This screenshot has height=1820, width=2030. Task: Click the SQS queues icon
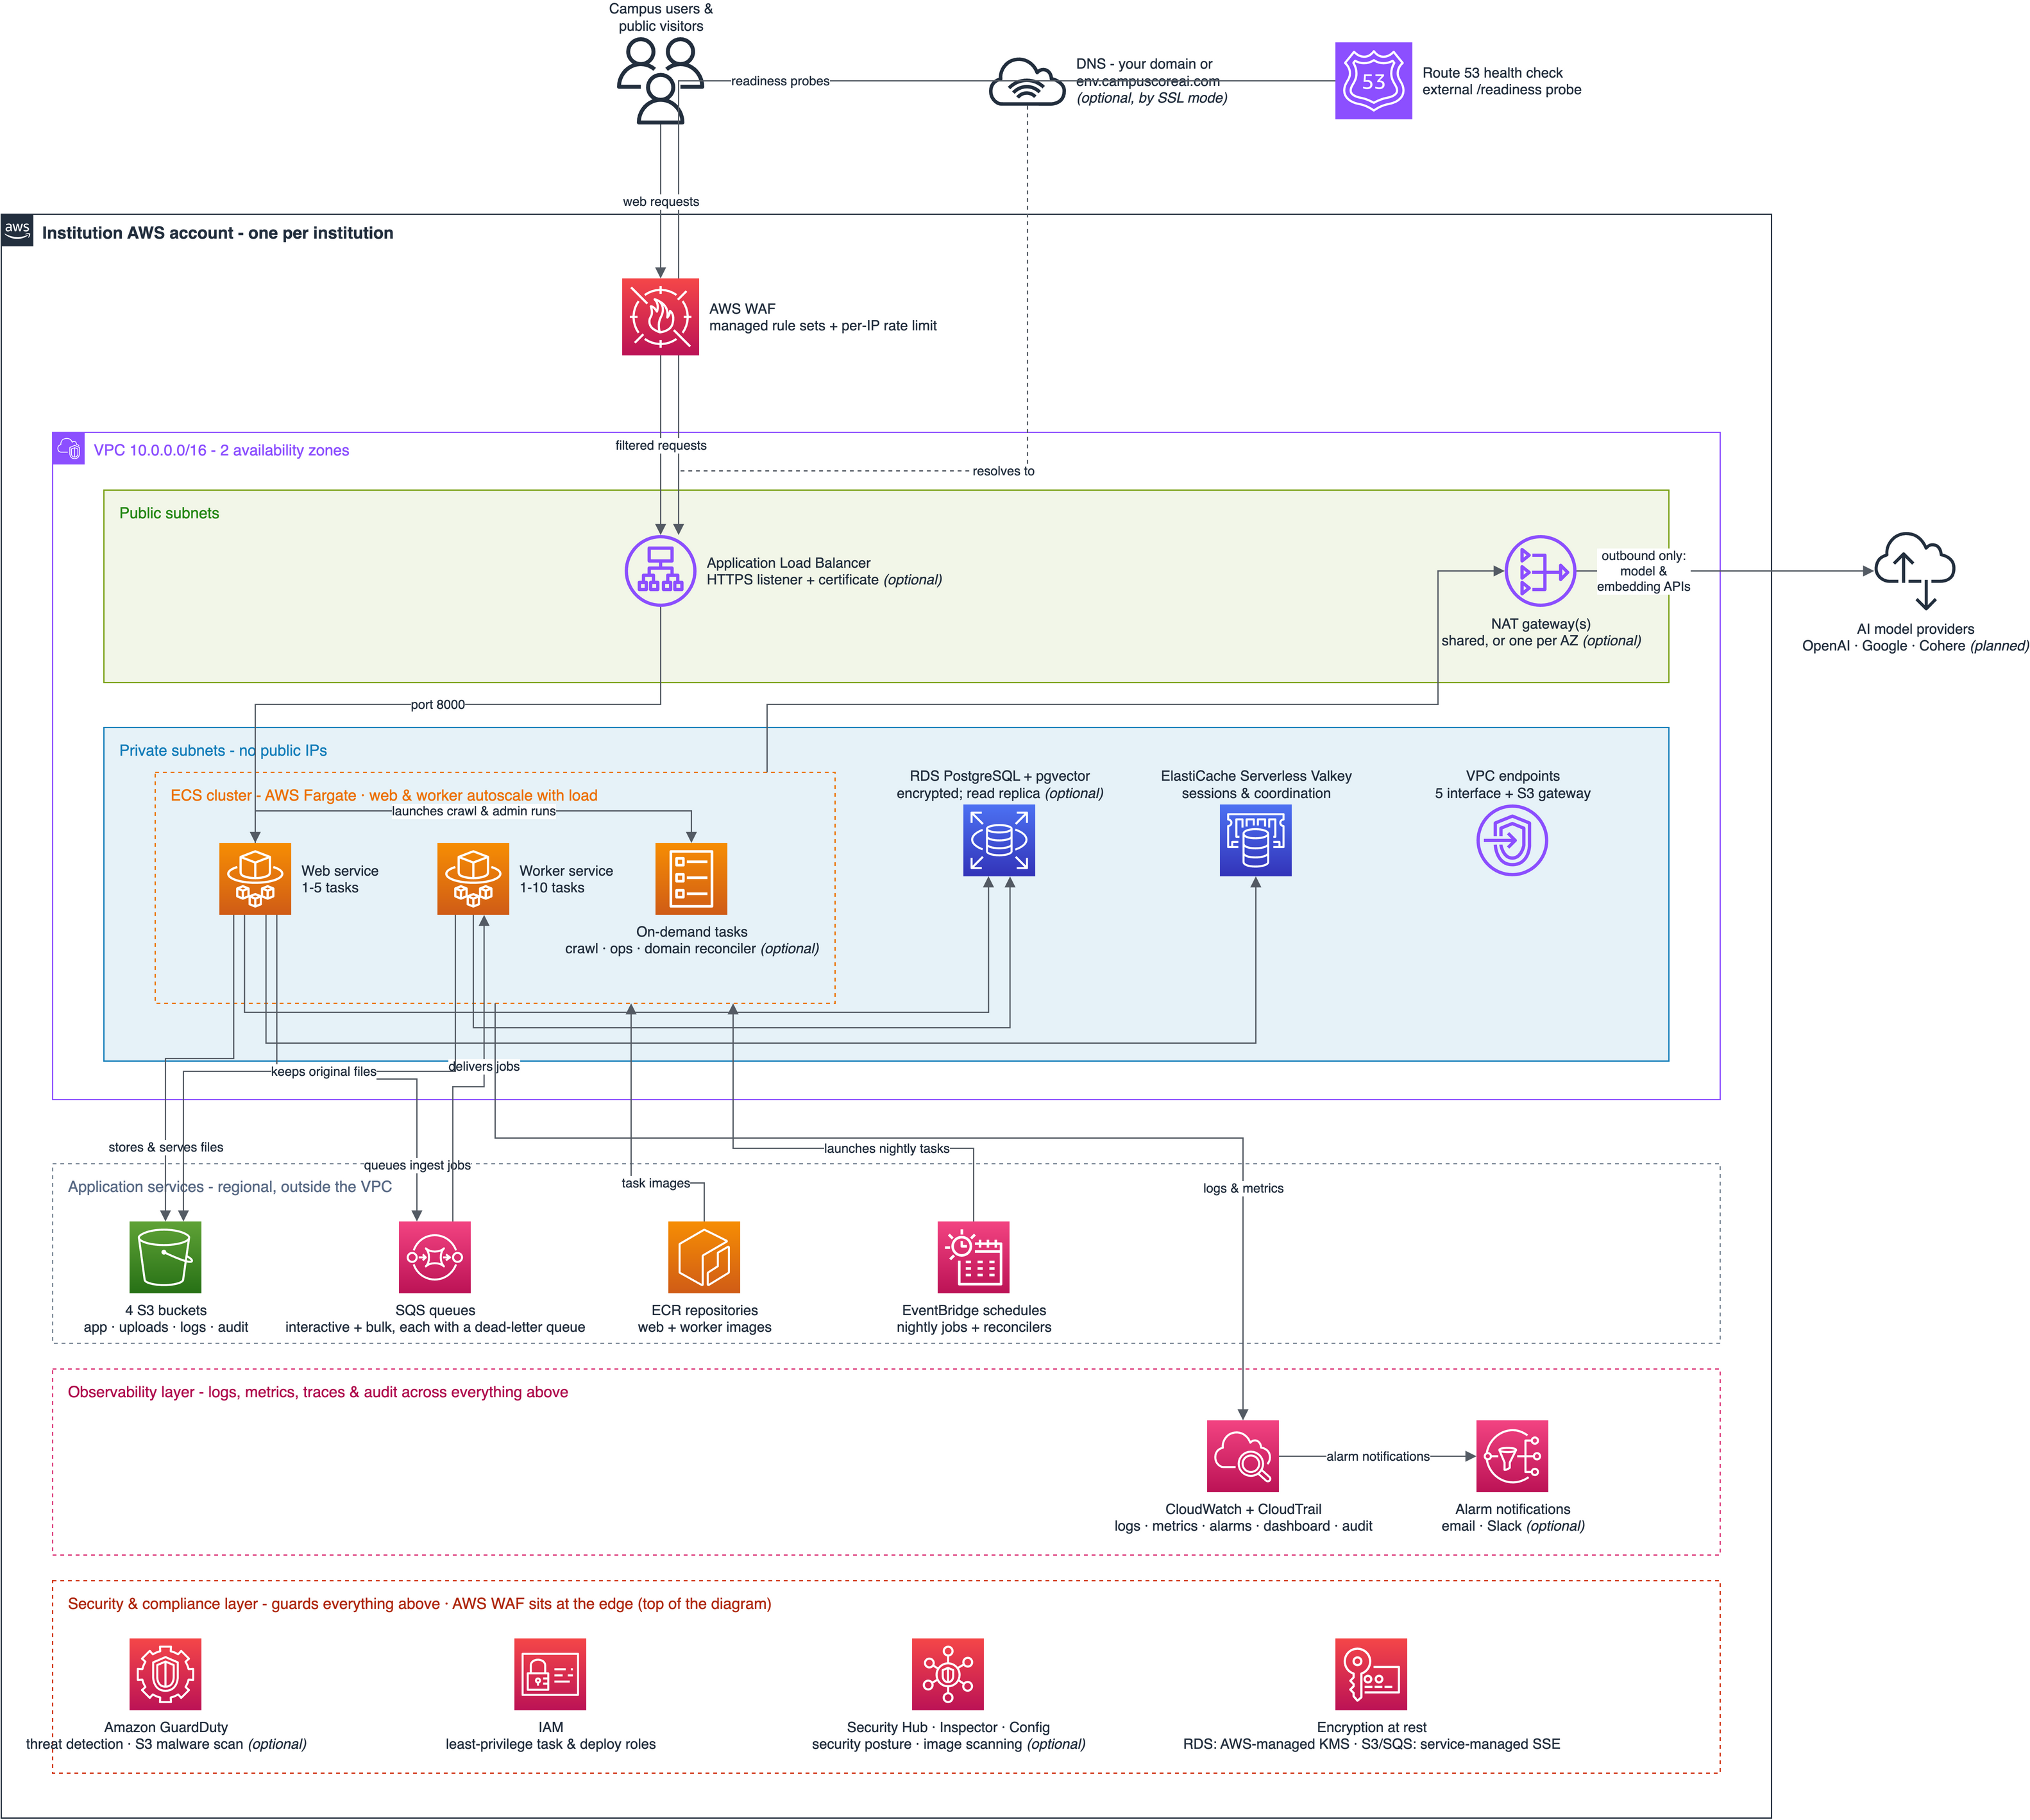coord(434,1257)
